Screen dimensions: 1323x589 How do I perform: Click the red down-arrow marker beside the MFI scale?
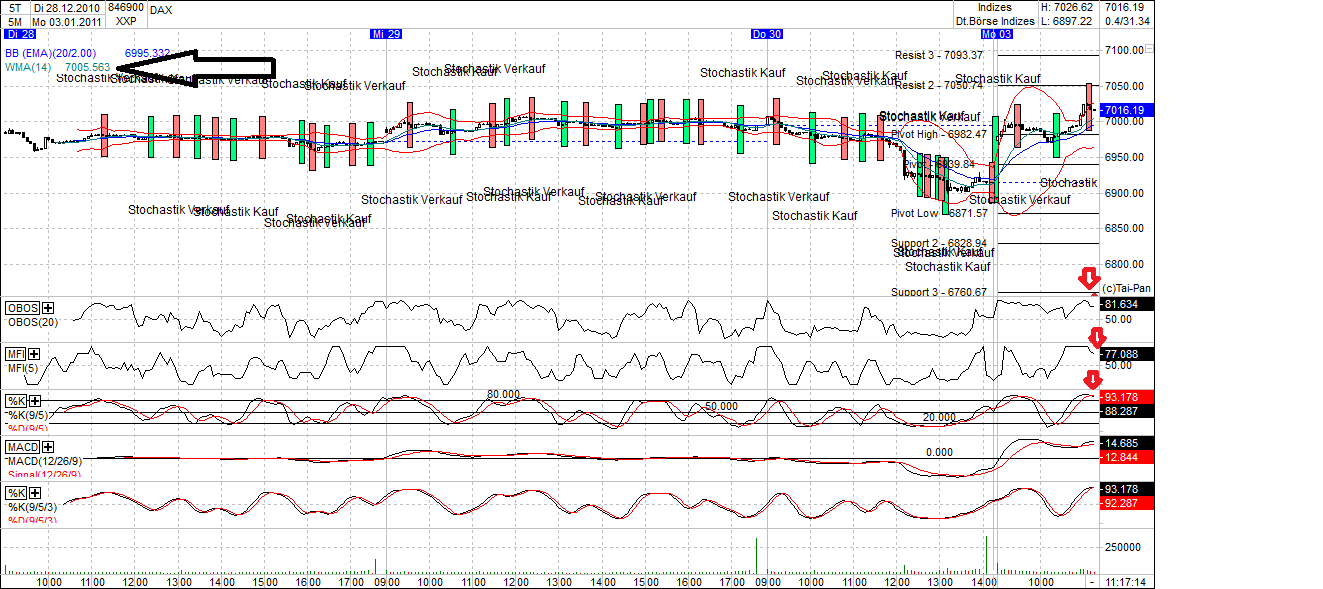(x=1097, y=335)
